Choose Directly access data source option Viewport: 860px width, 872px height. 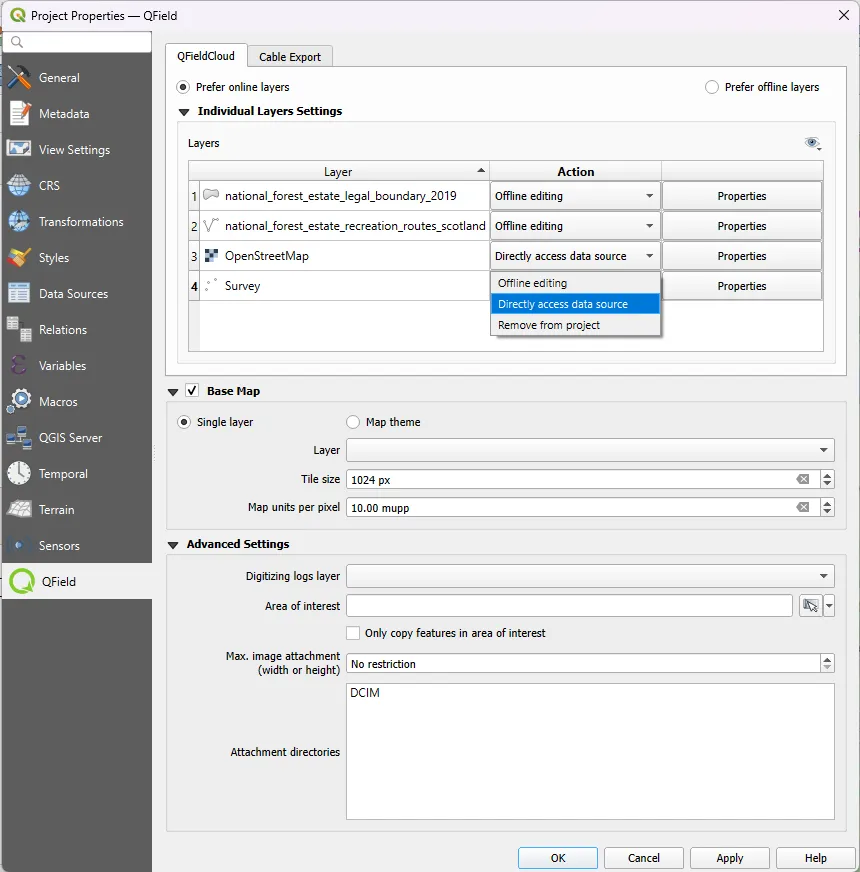(x=575, y=304)
